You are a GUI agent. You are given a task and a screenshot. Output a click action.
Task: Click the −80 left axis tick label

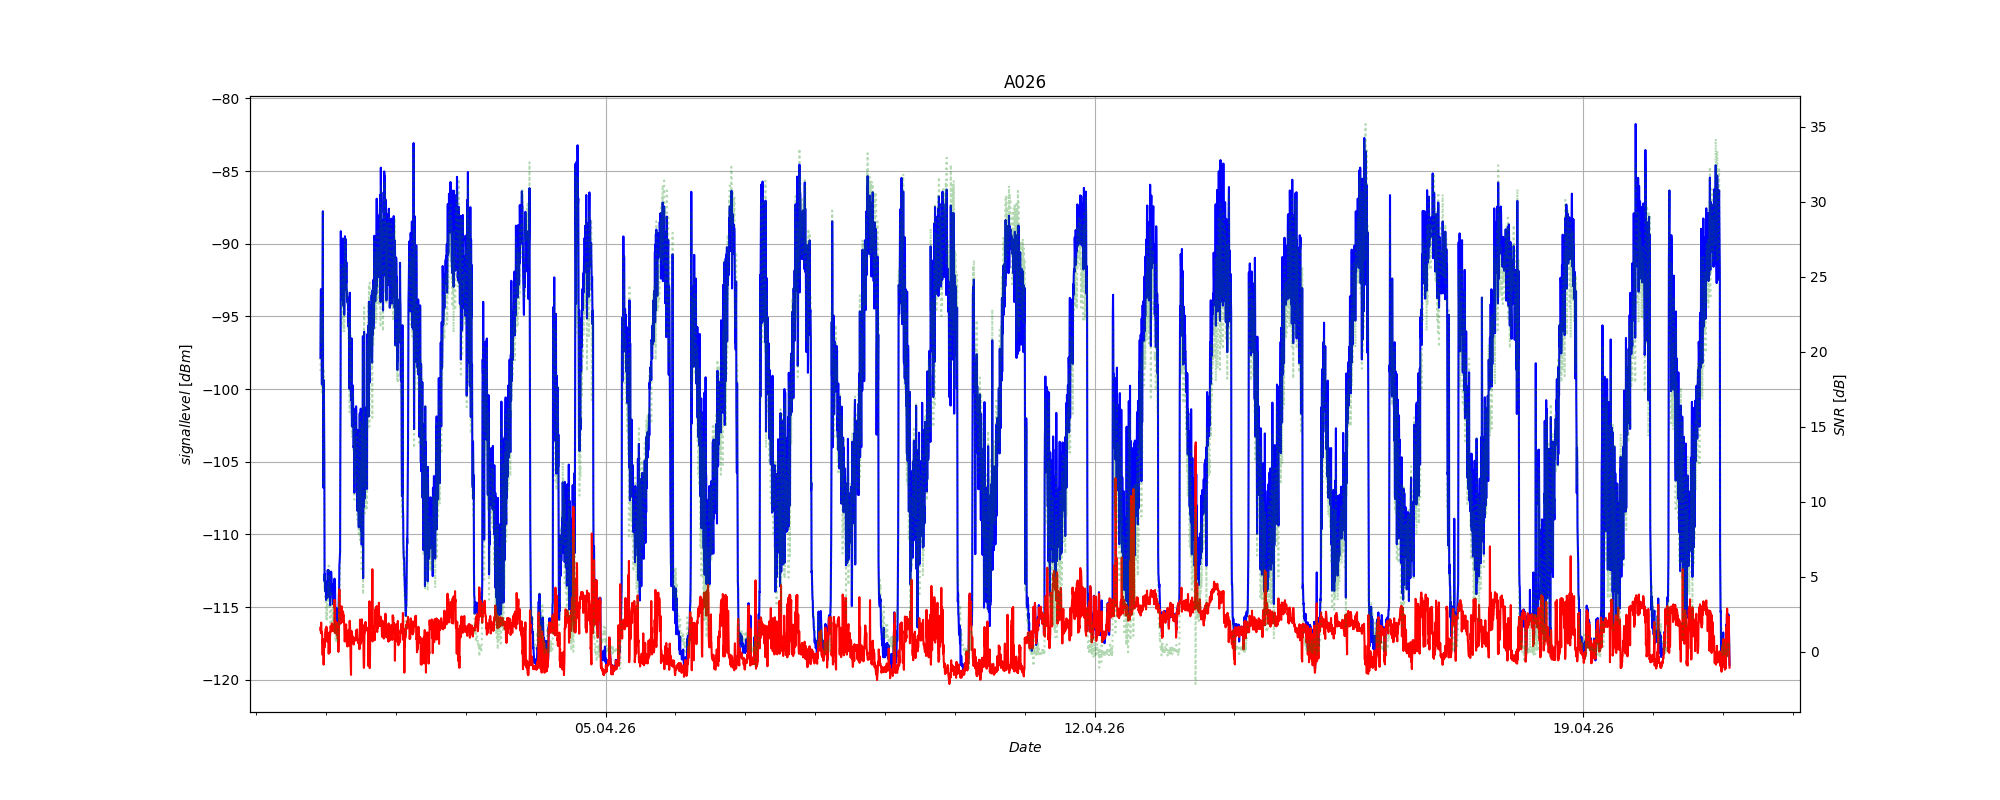coord(225,99)
